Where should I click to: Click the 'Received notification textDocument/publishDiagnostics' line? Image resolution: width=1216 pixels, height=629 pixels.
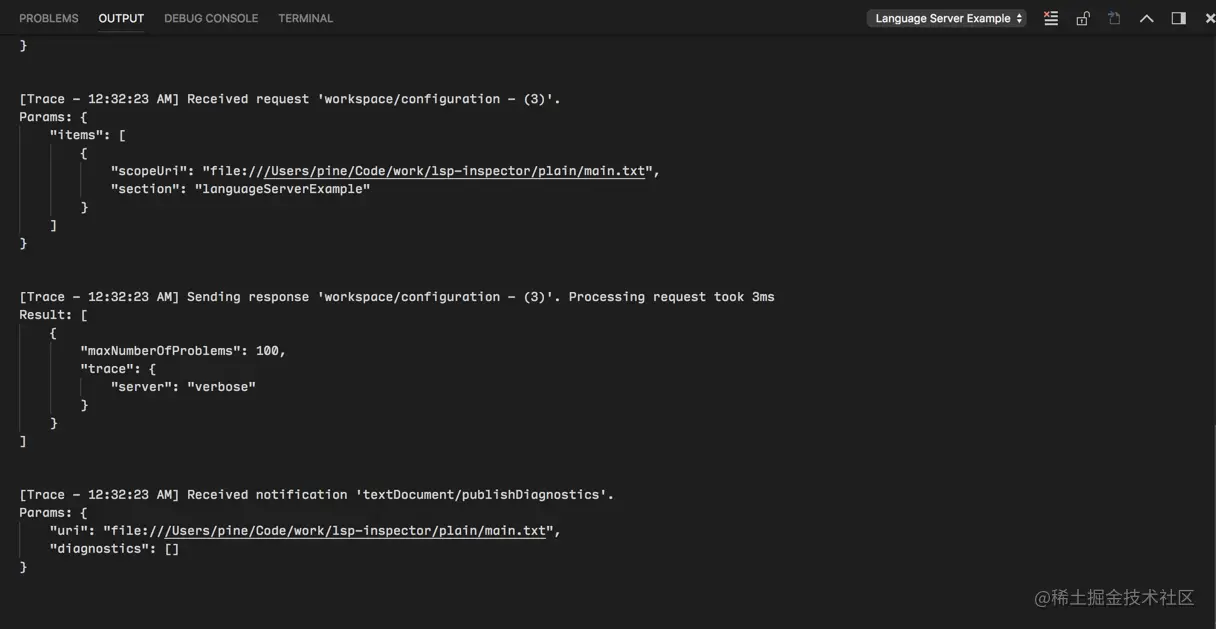[x=317, y=495]
